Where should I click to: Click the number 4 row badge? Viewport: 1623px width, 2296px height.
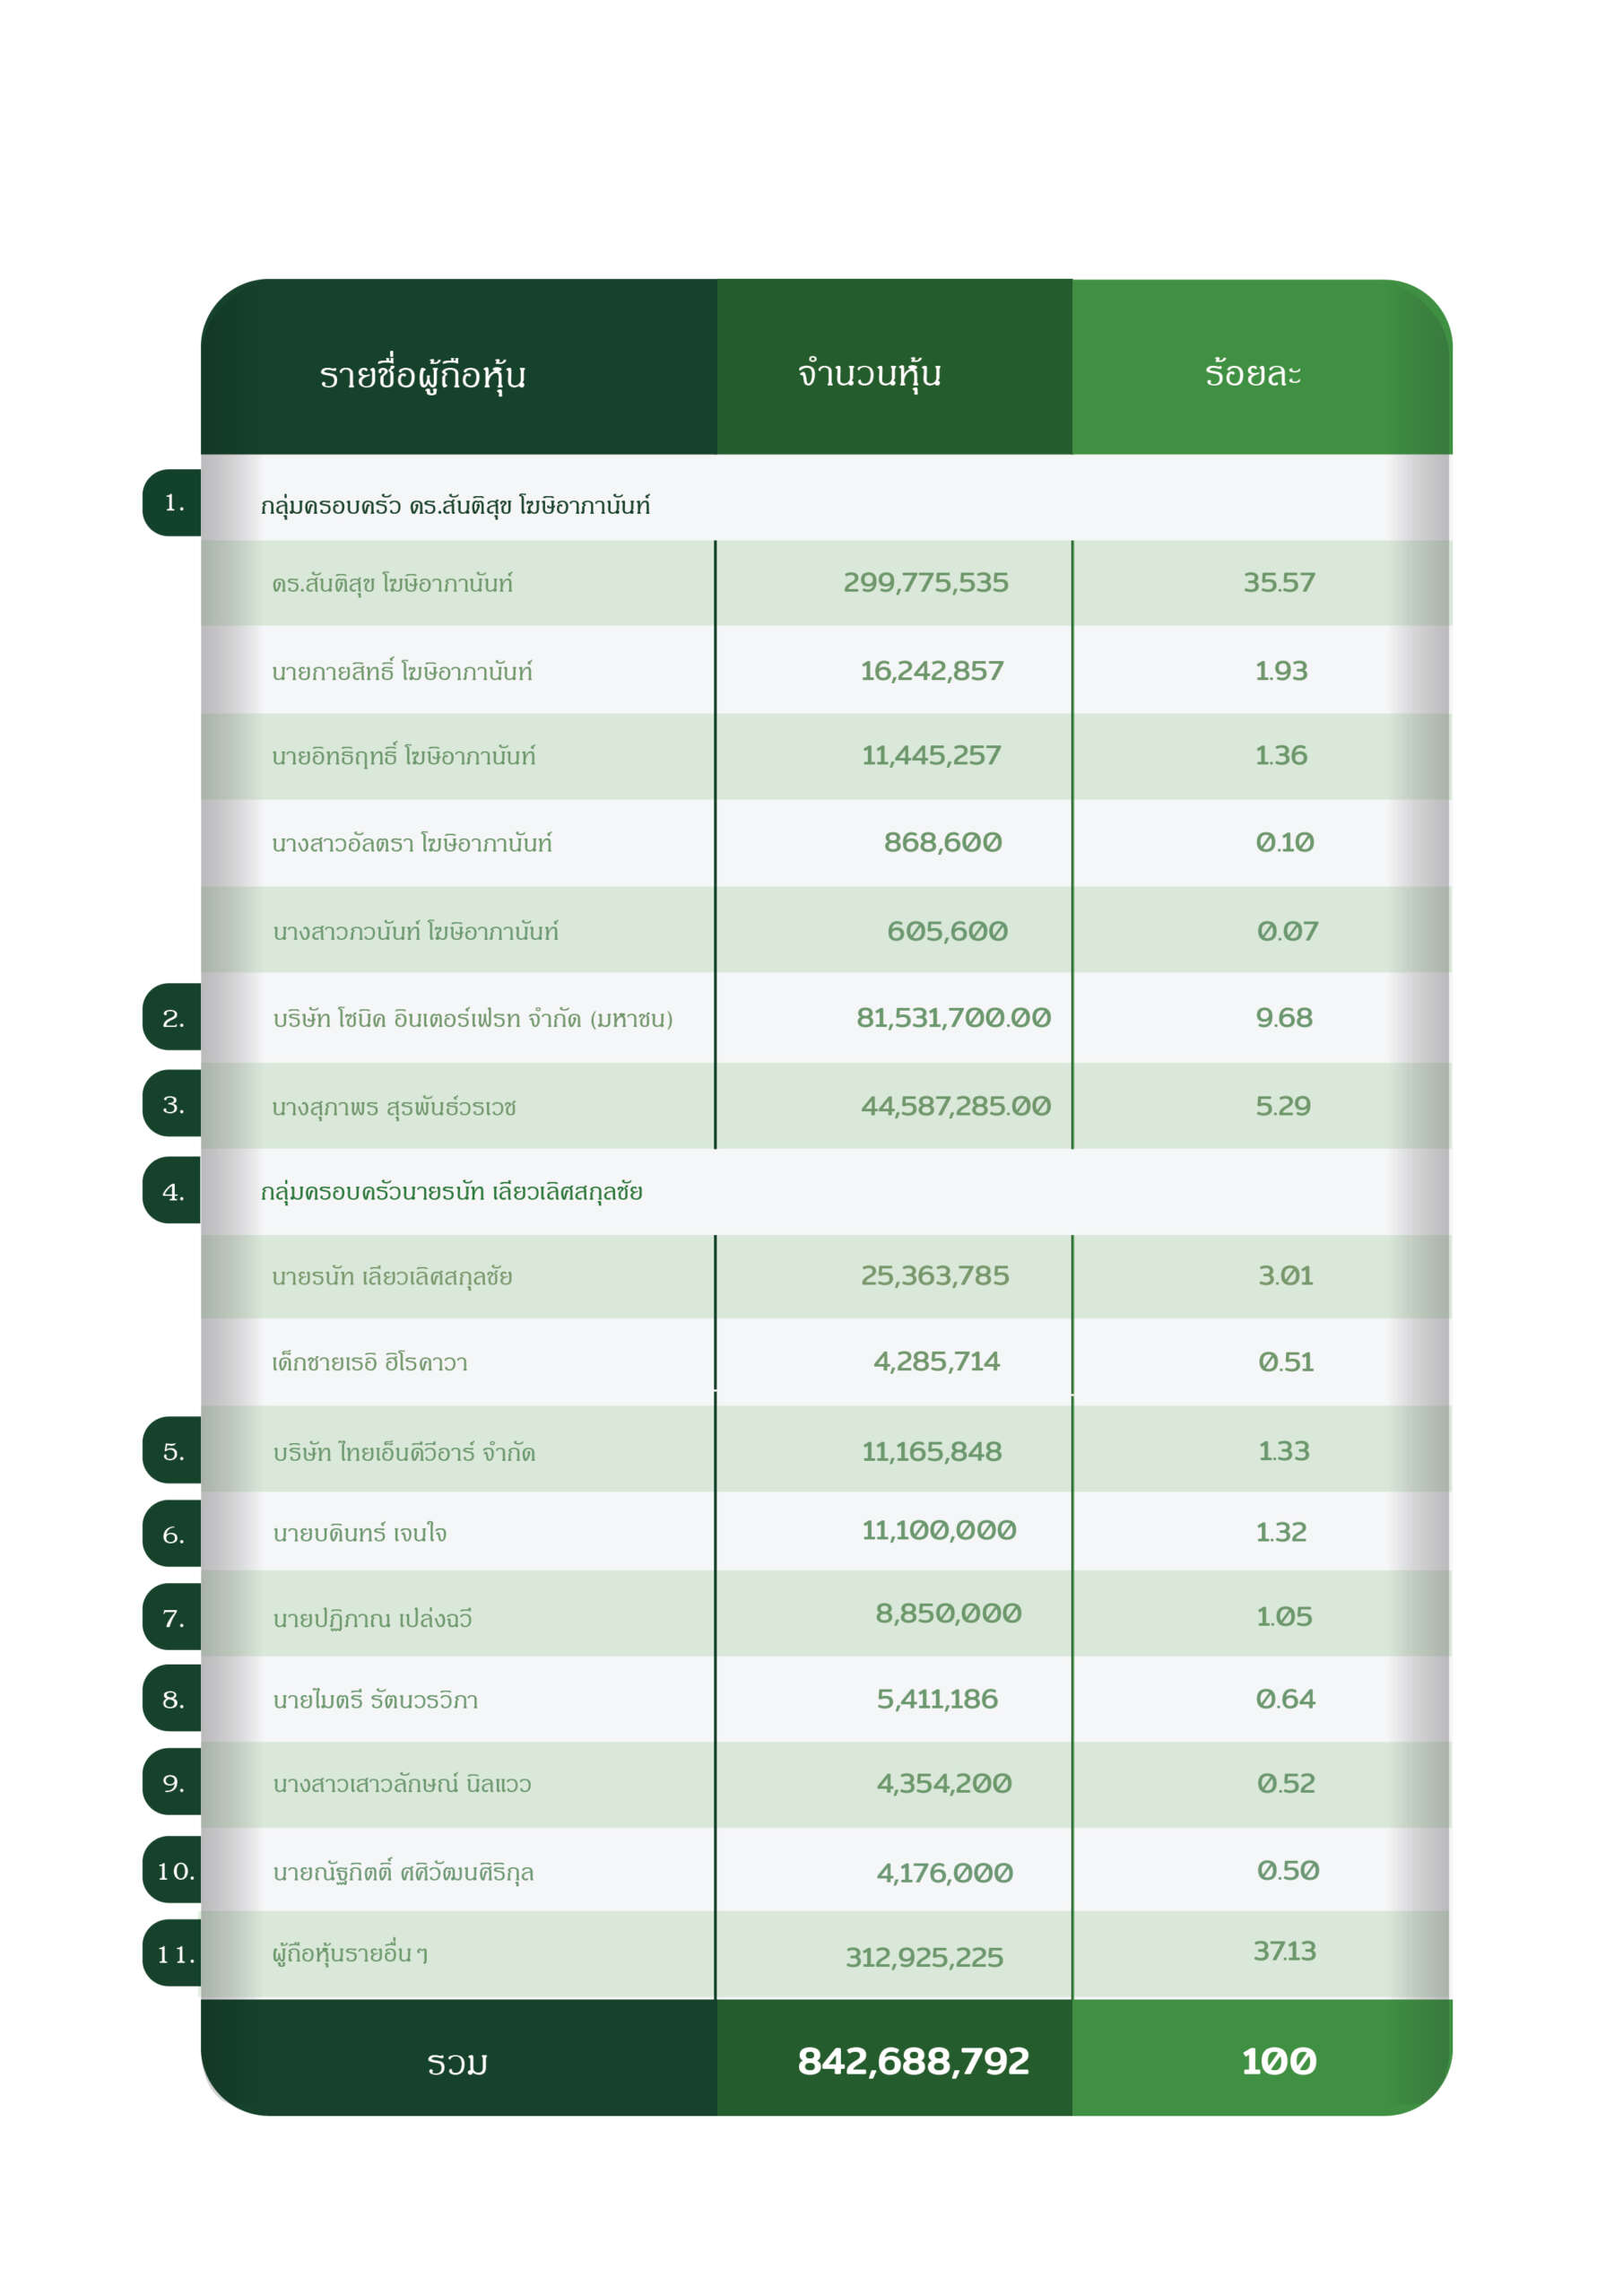(173, 1191)
